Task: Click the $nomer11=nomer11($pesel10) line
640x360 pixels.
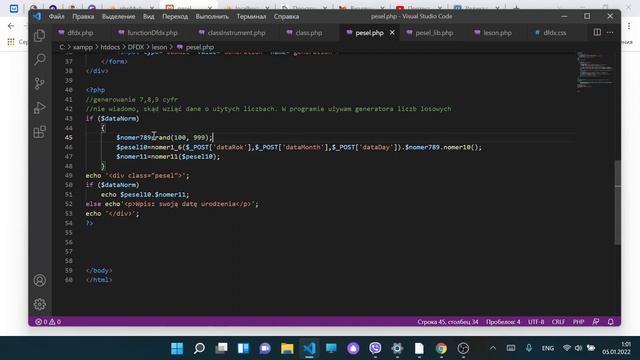Action: (x=168, y=156)
